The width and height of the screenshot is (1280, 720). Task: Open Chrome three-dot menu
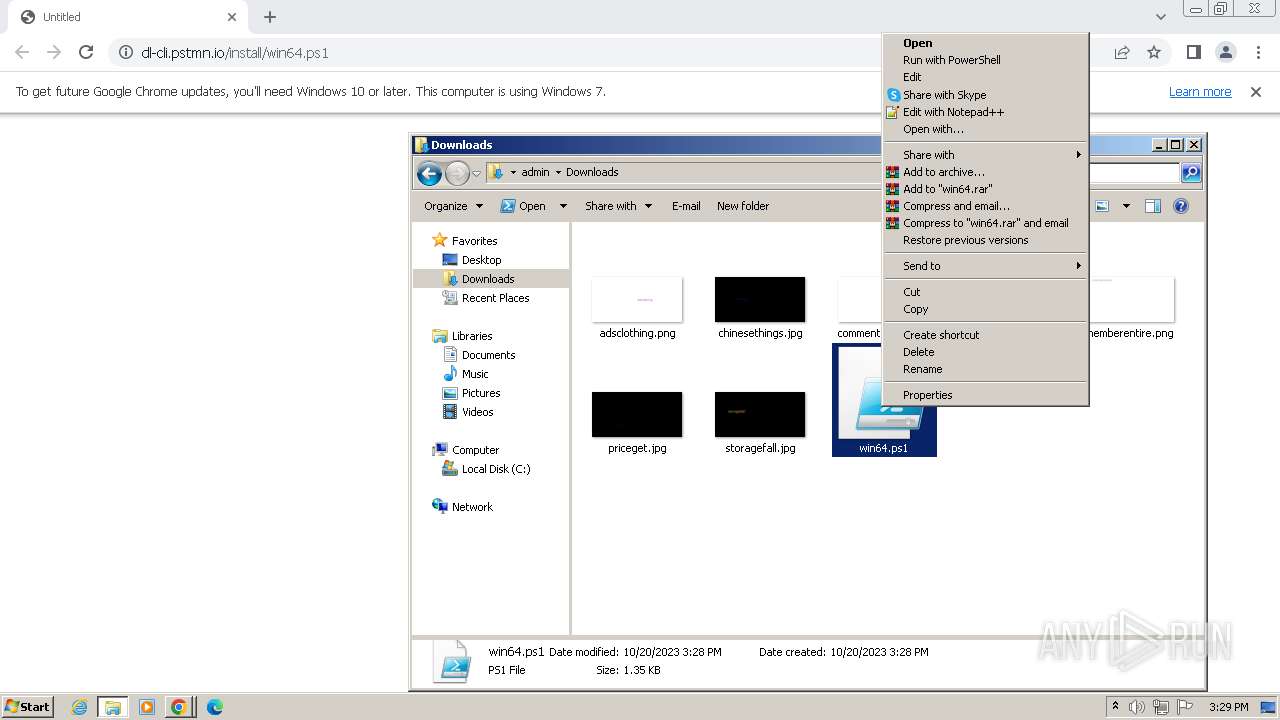(1258, 52)
